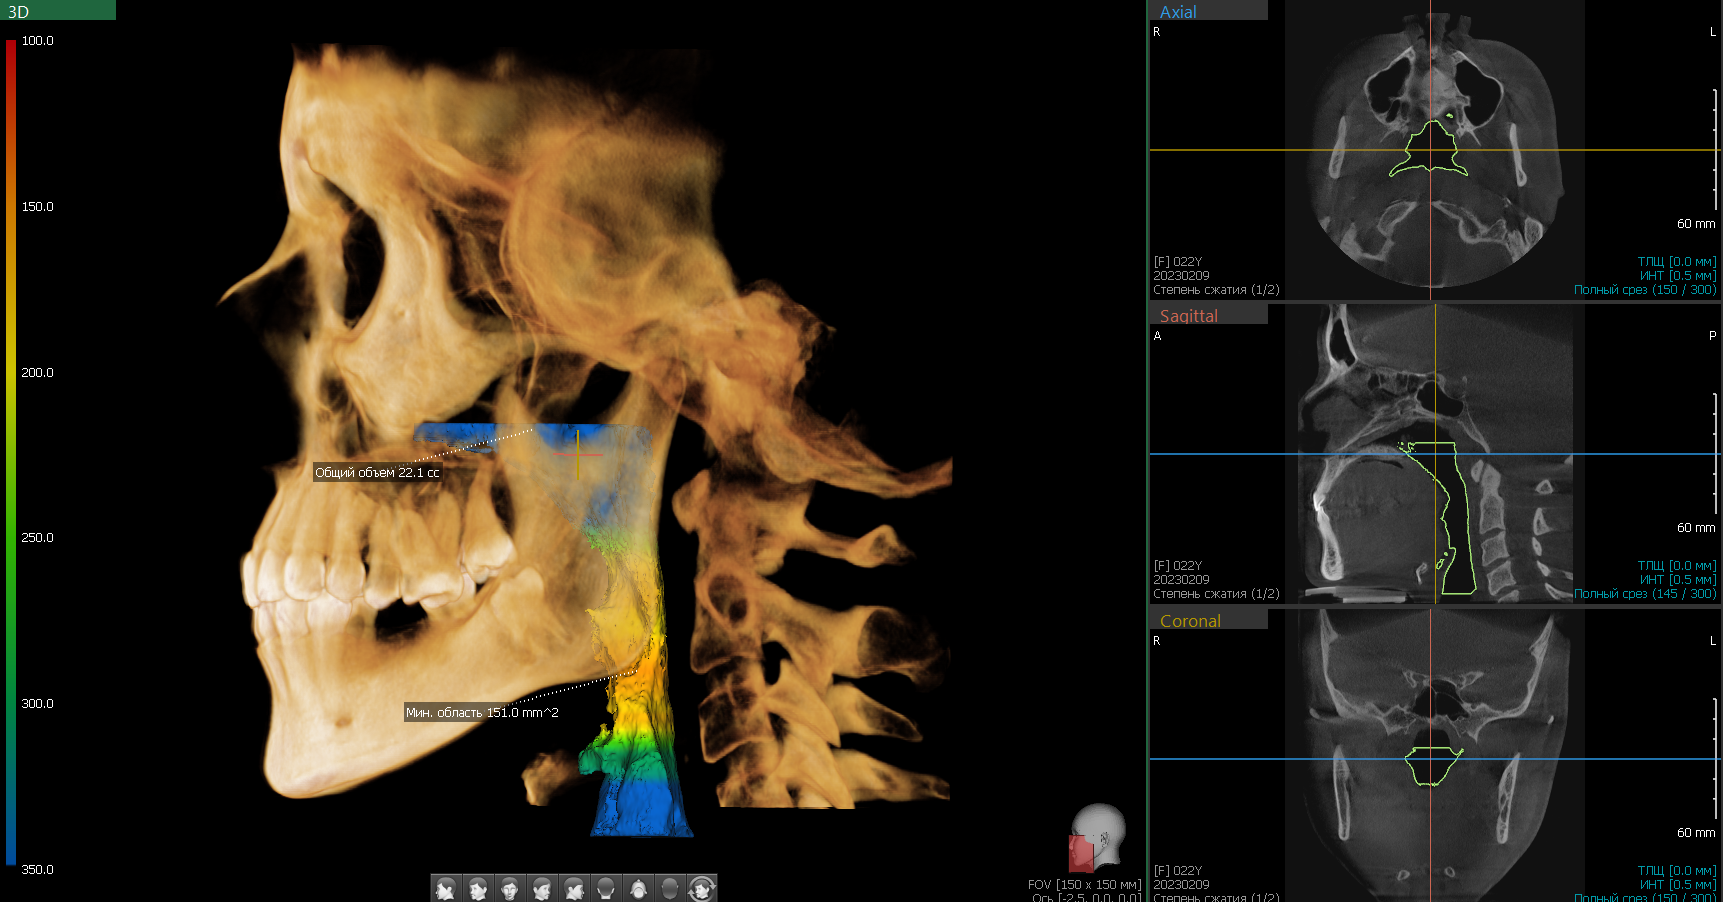Viewport: 1723px width, 902px height.
Task: Click the Axial slice counter (150 / 300)
Action: coord(1683,290)
